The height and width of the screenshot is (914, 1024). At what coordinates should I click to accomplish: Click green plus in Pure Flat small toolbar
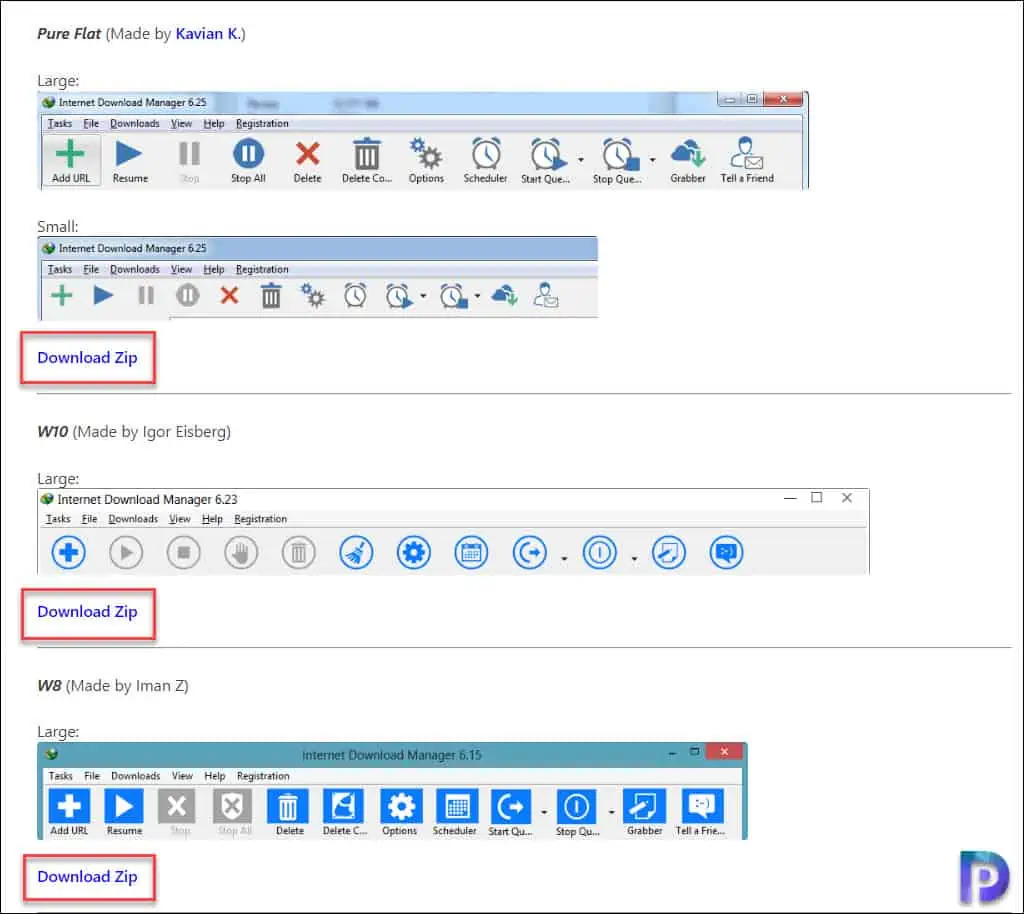point(62,296)
